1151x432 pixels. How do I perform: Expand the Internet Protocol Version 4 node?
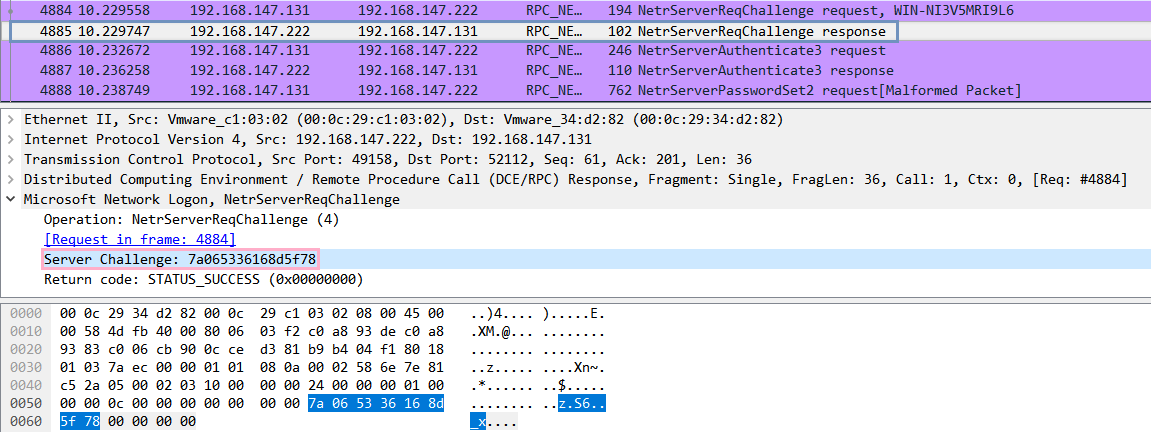pyautogui.click(x=11, y=140)
